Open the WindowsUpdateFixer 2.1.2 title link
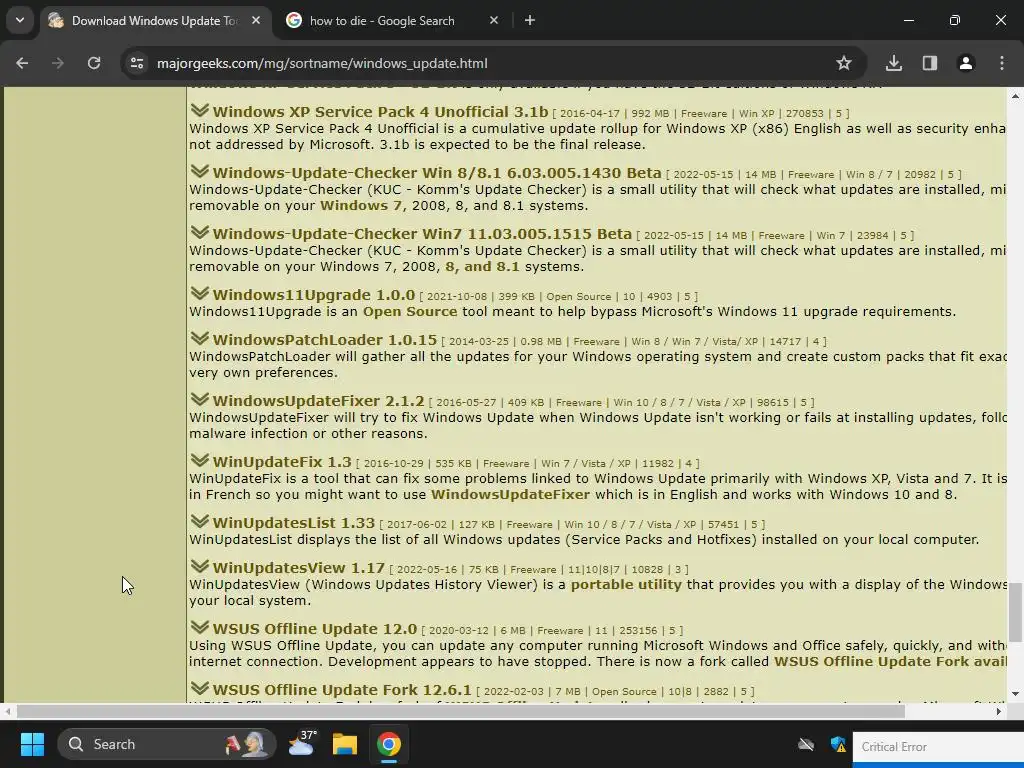Viewport: 1024px width, 768px height. click(x=318, y=401)
